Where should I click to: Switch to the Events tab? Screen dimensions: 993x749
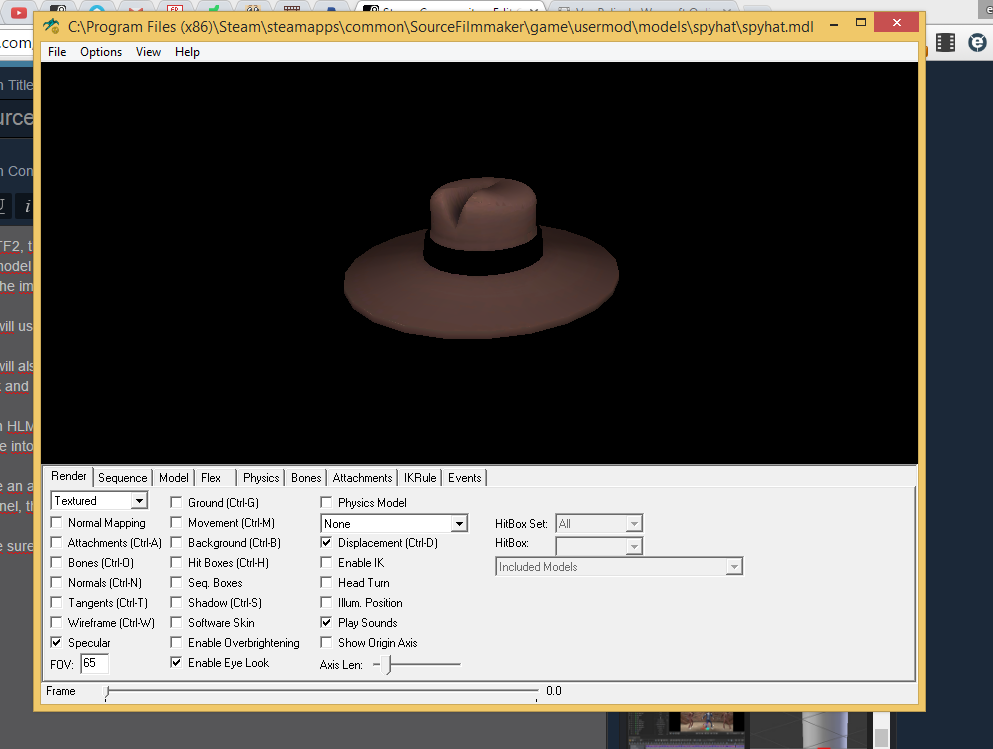pos(464,478)
